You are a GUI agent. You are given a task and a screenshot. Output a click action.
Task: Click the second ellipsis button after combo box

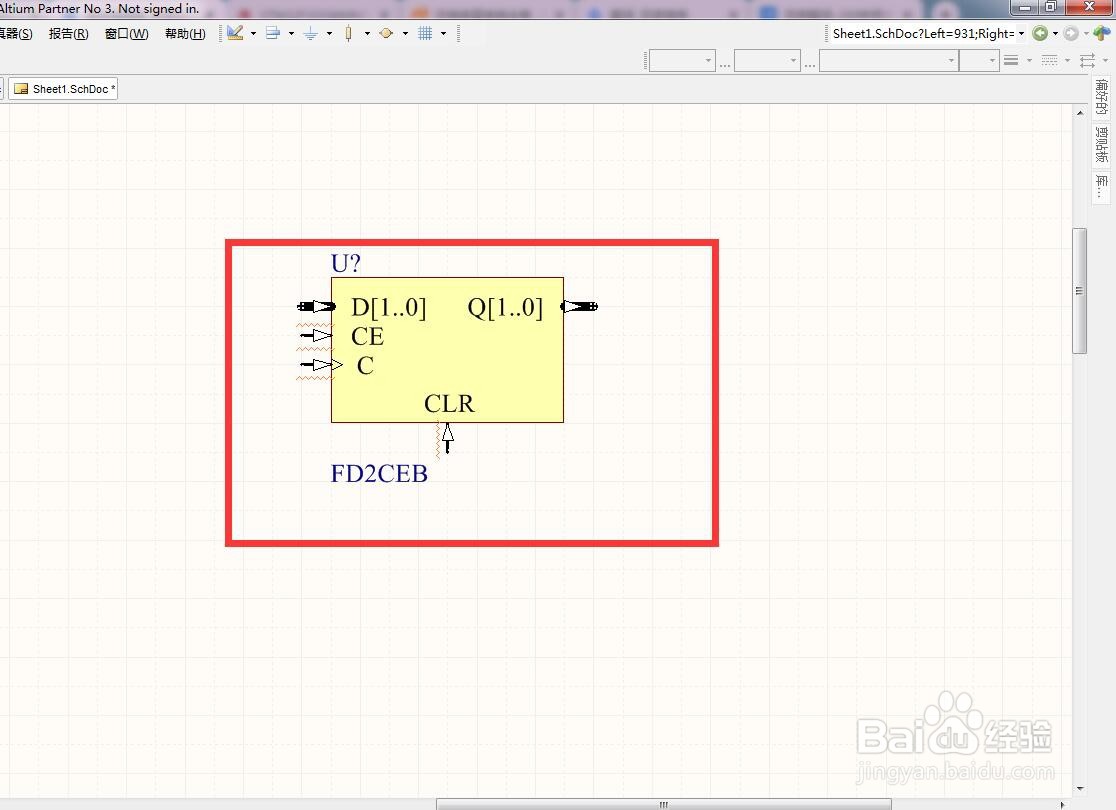click(x=810, y=63)
